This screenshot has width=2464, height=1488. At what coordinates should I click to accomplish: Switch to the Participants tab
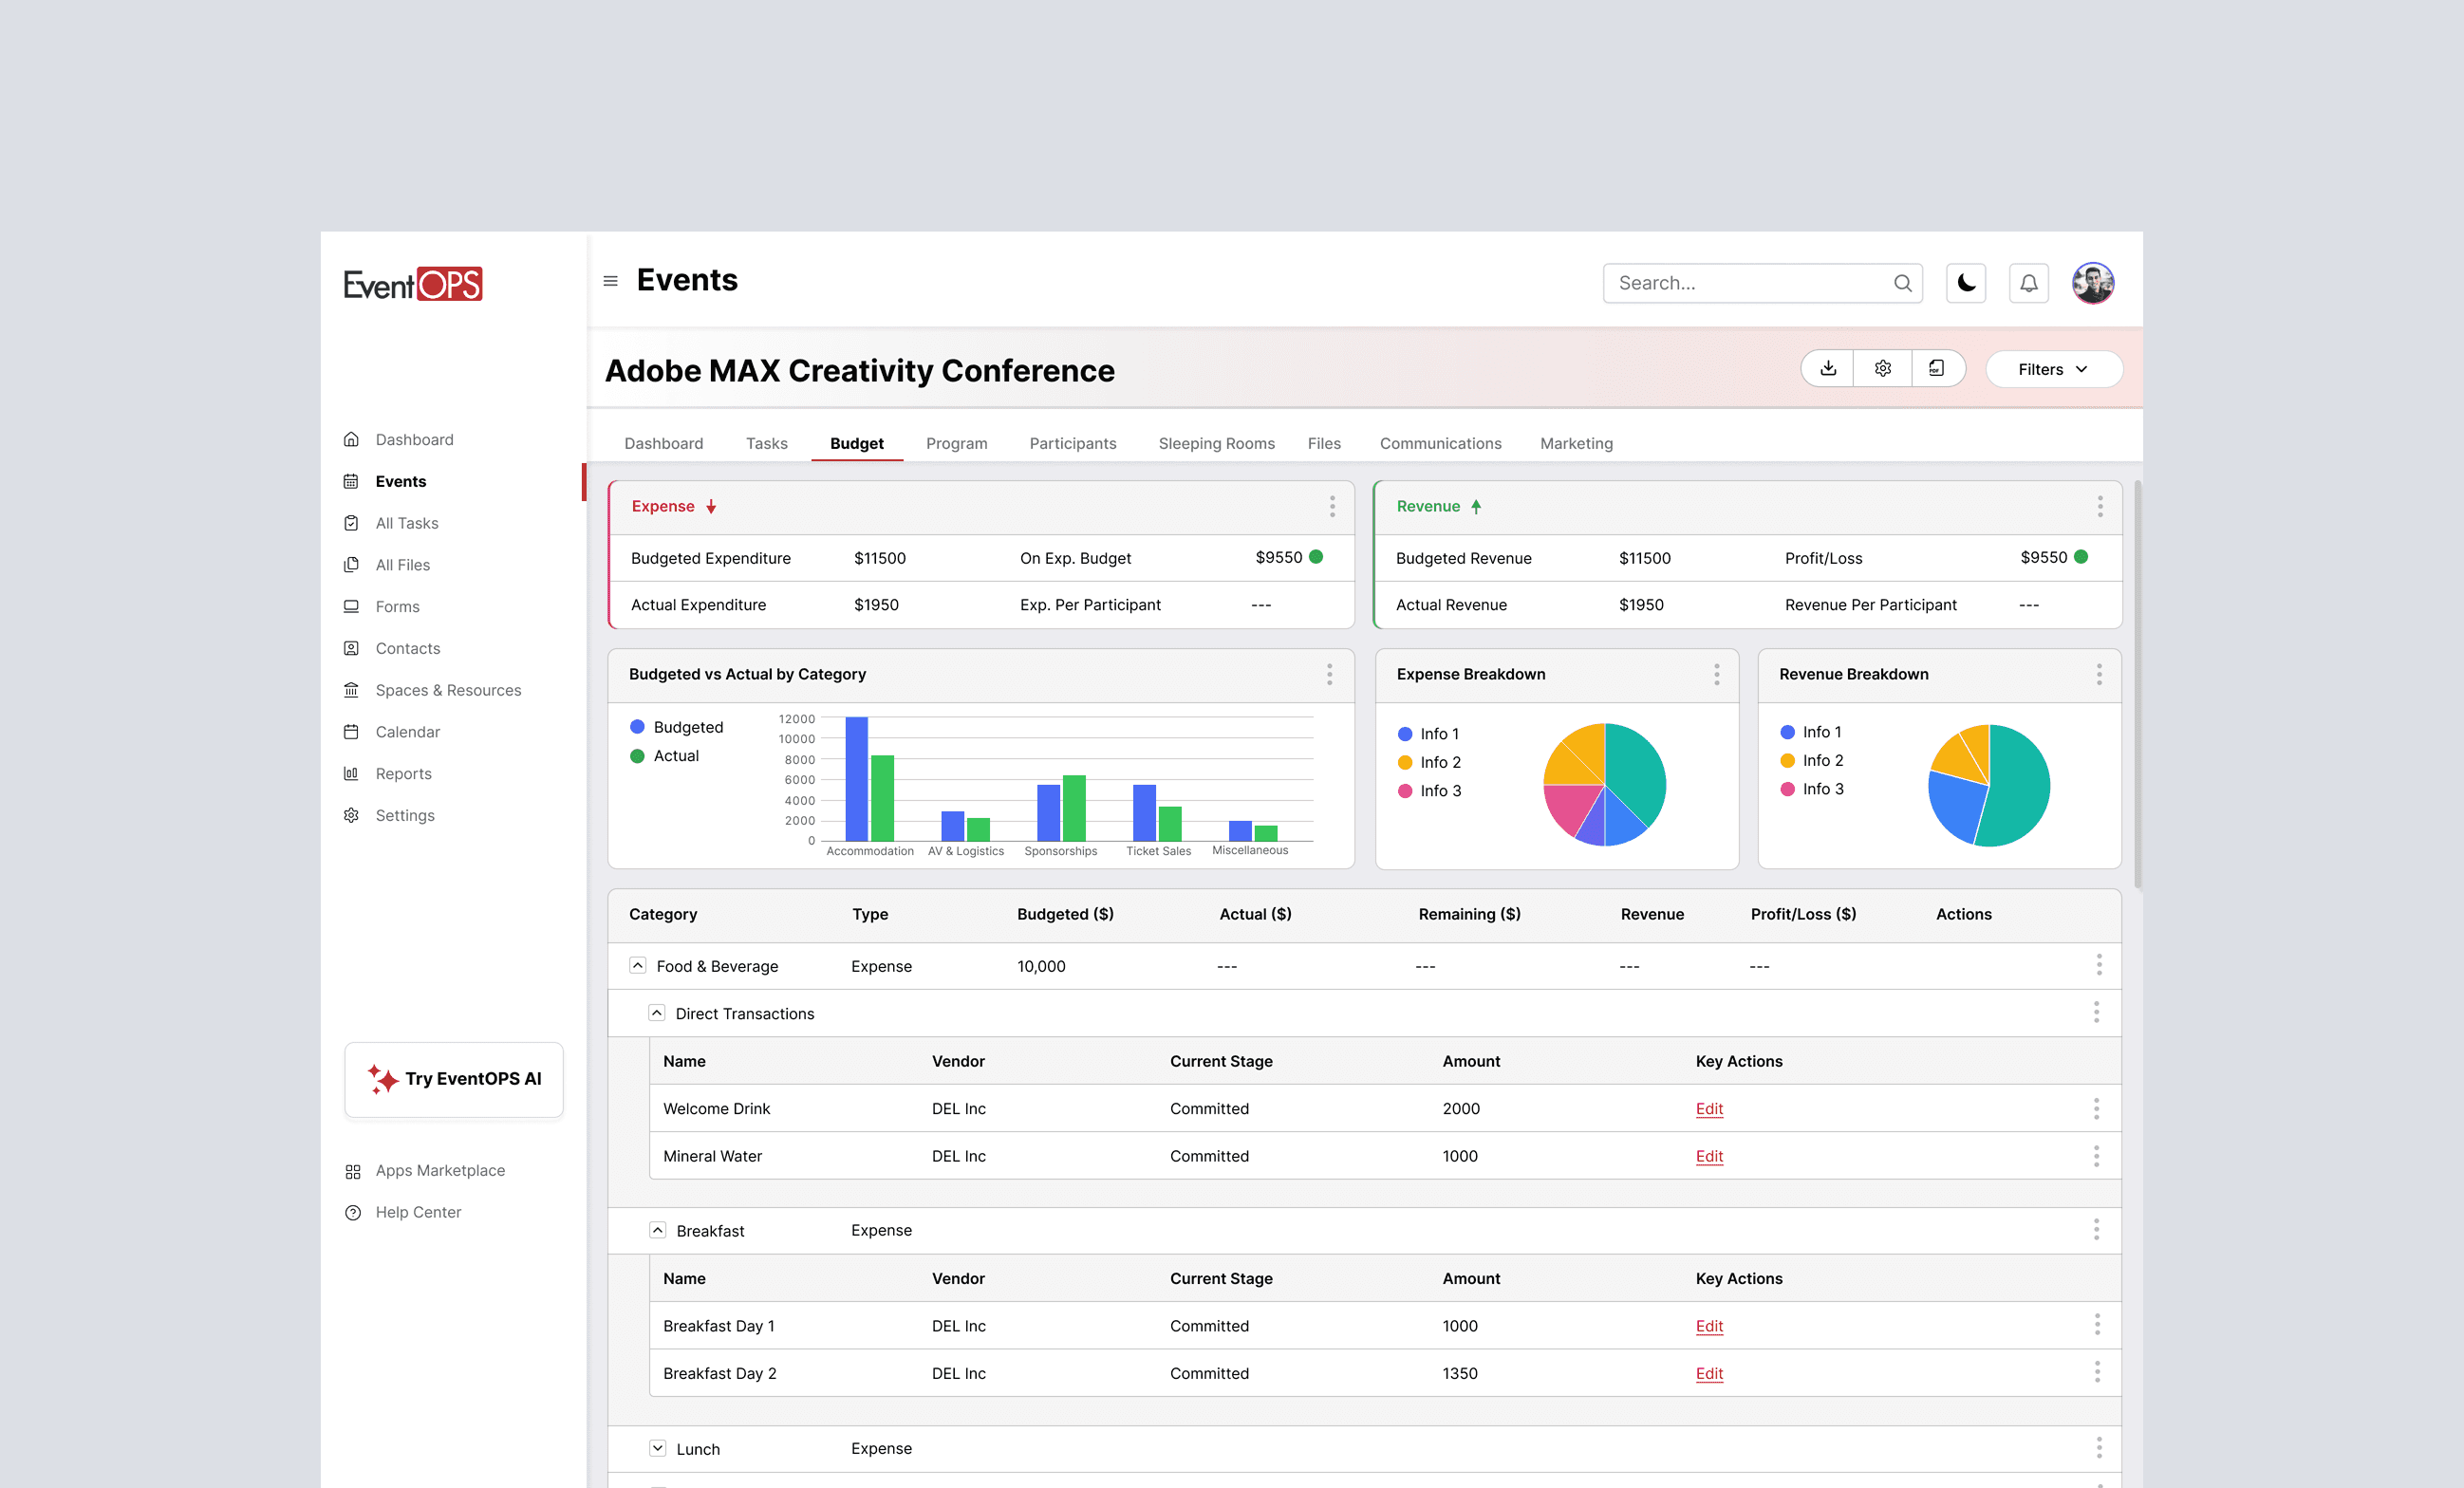[1072, 443]
